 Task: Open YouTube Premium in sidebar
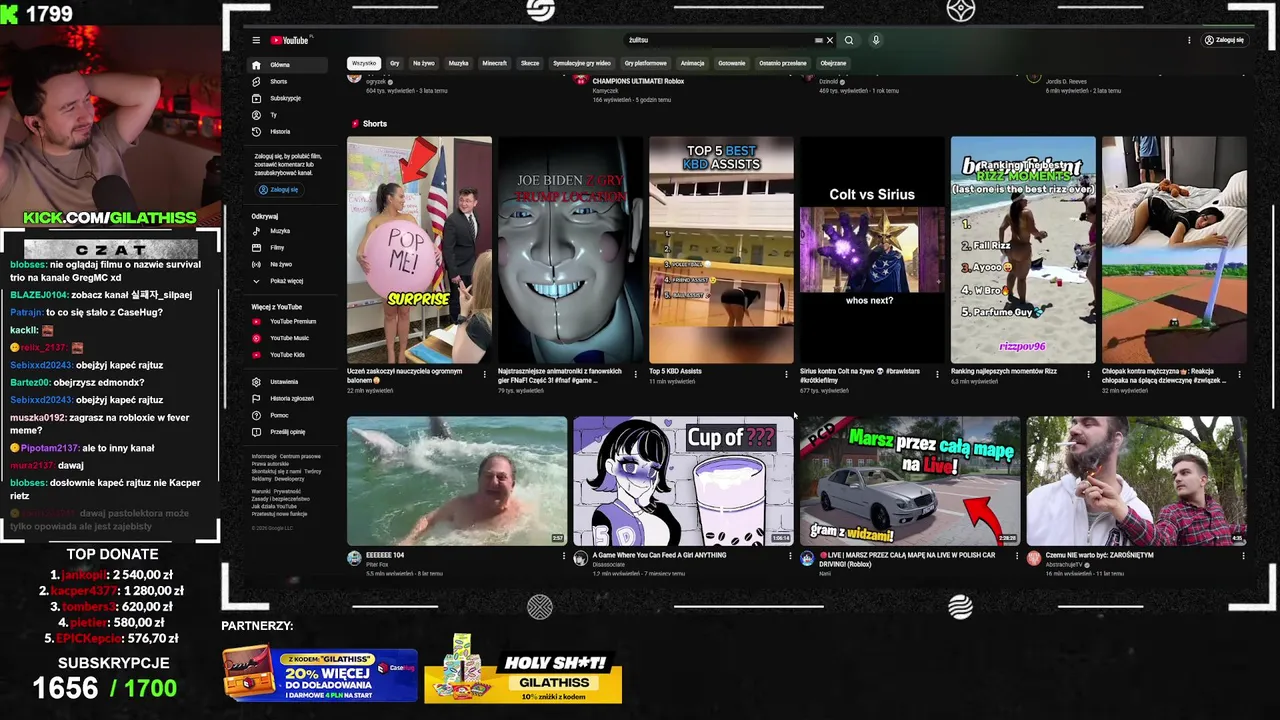pos(287,321)
